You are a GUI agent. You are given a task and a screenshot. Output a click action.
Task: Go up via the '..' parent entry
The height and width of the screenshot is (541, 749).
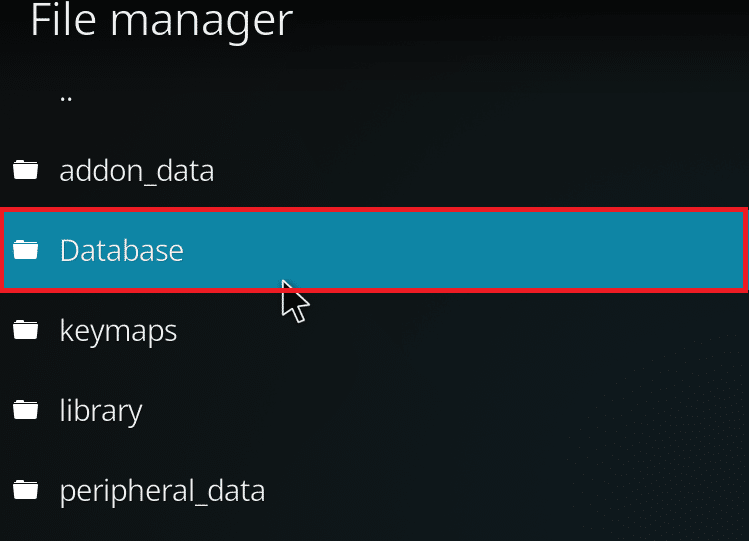pyautogui.click(x=66, y=98)
